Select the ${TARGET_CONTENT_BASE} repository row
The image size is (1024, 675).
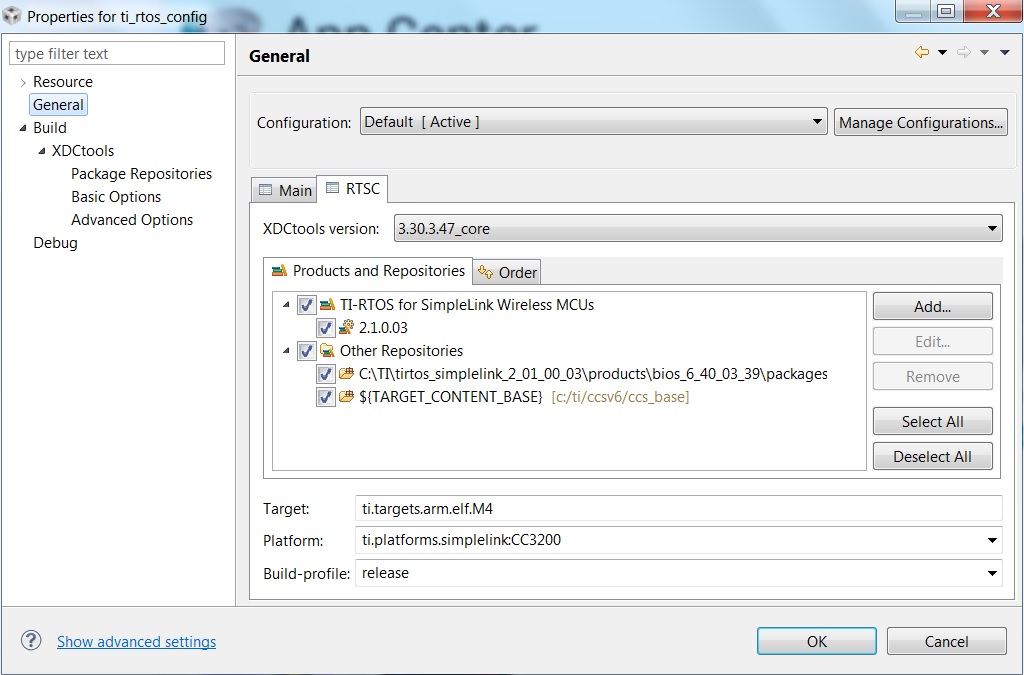(524, 397)
